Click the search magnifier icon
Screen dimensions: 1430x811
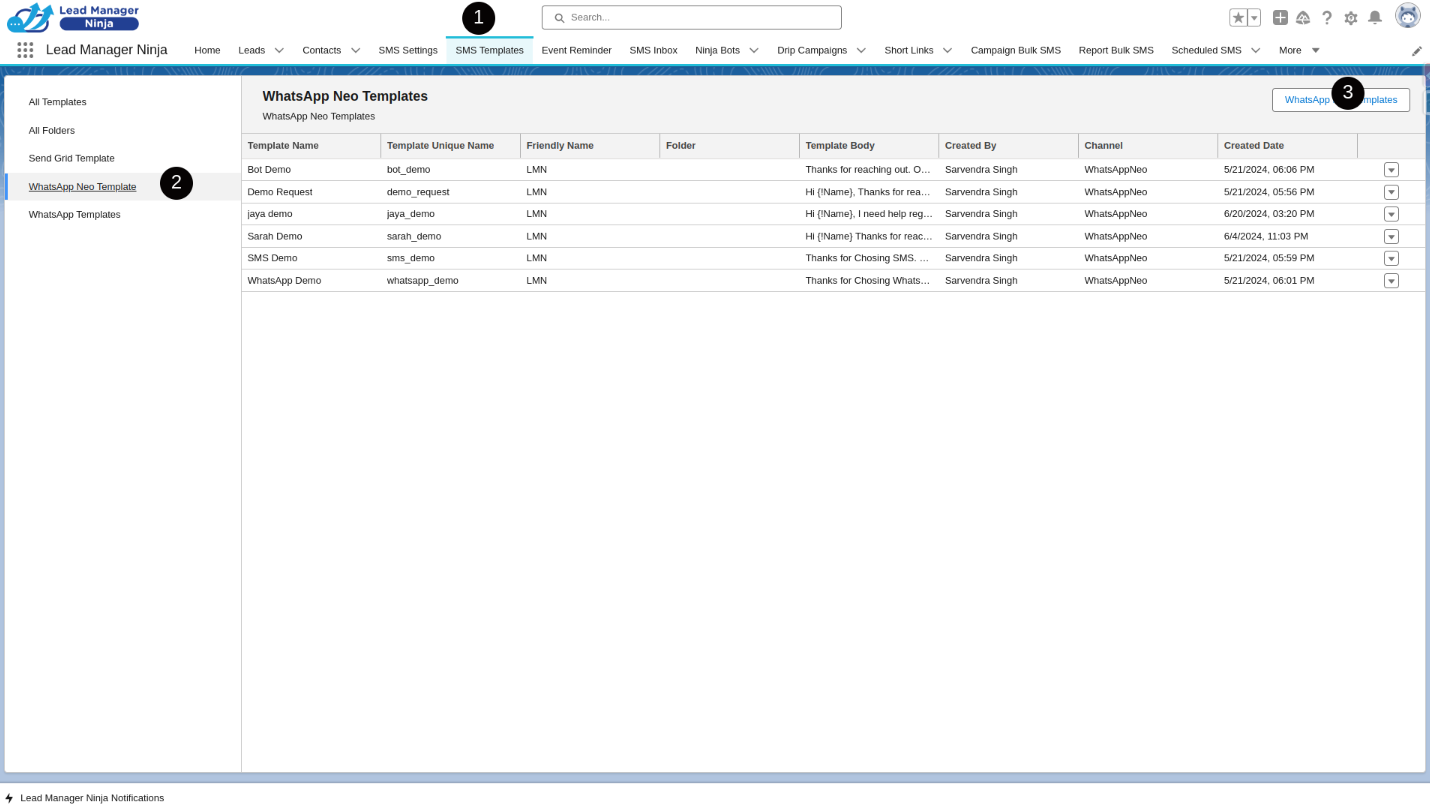(x=559, y=18)
